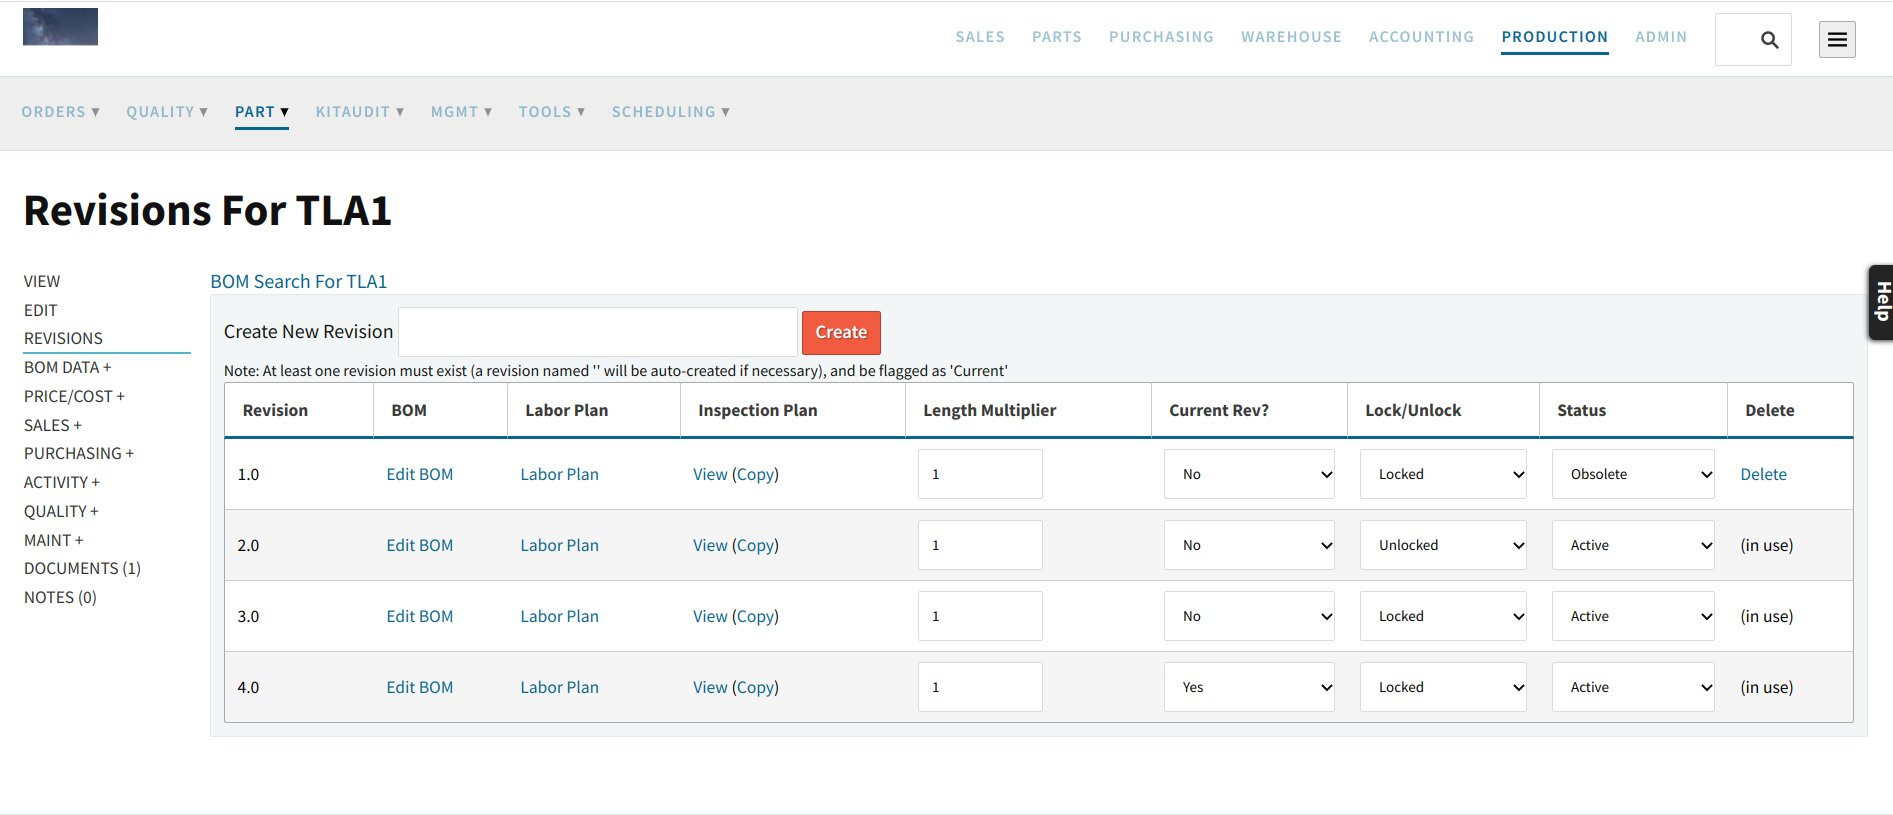The width and height of the screenshot is (1893, 815).
Task: Expand the Orders submenu dropdown
Action: (61, 112)
